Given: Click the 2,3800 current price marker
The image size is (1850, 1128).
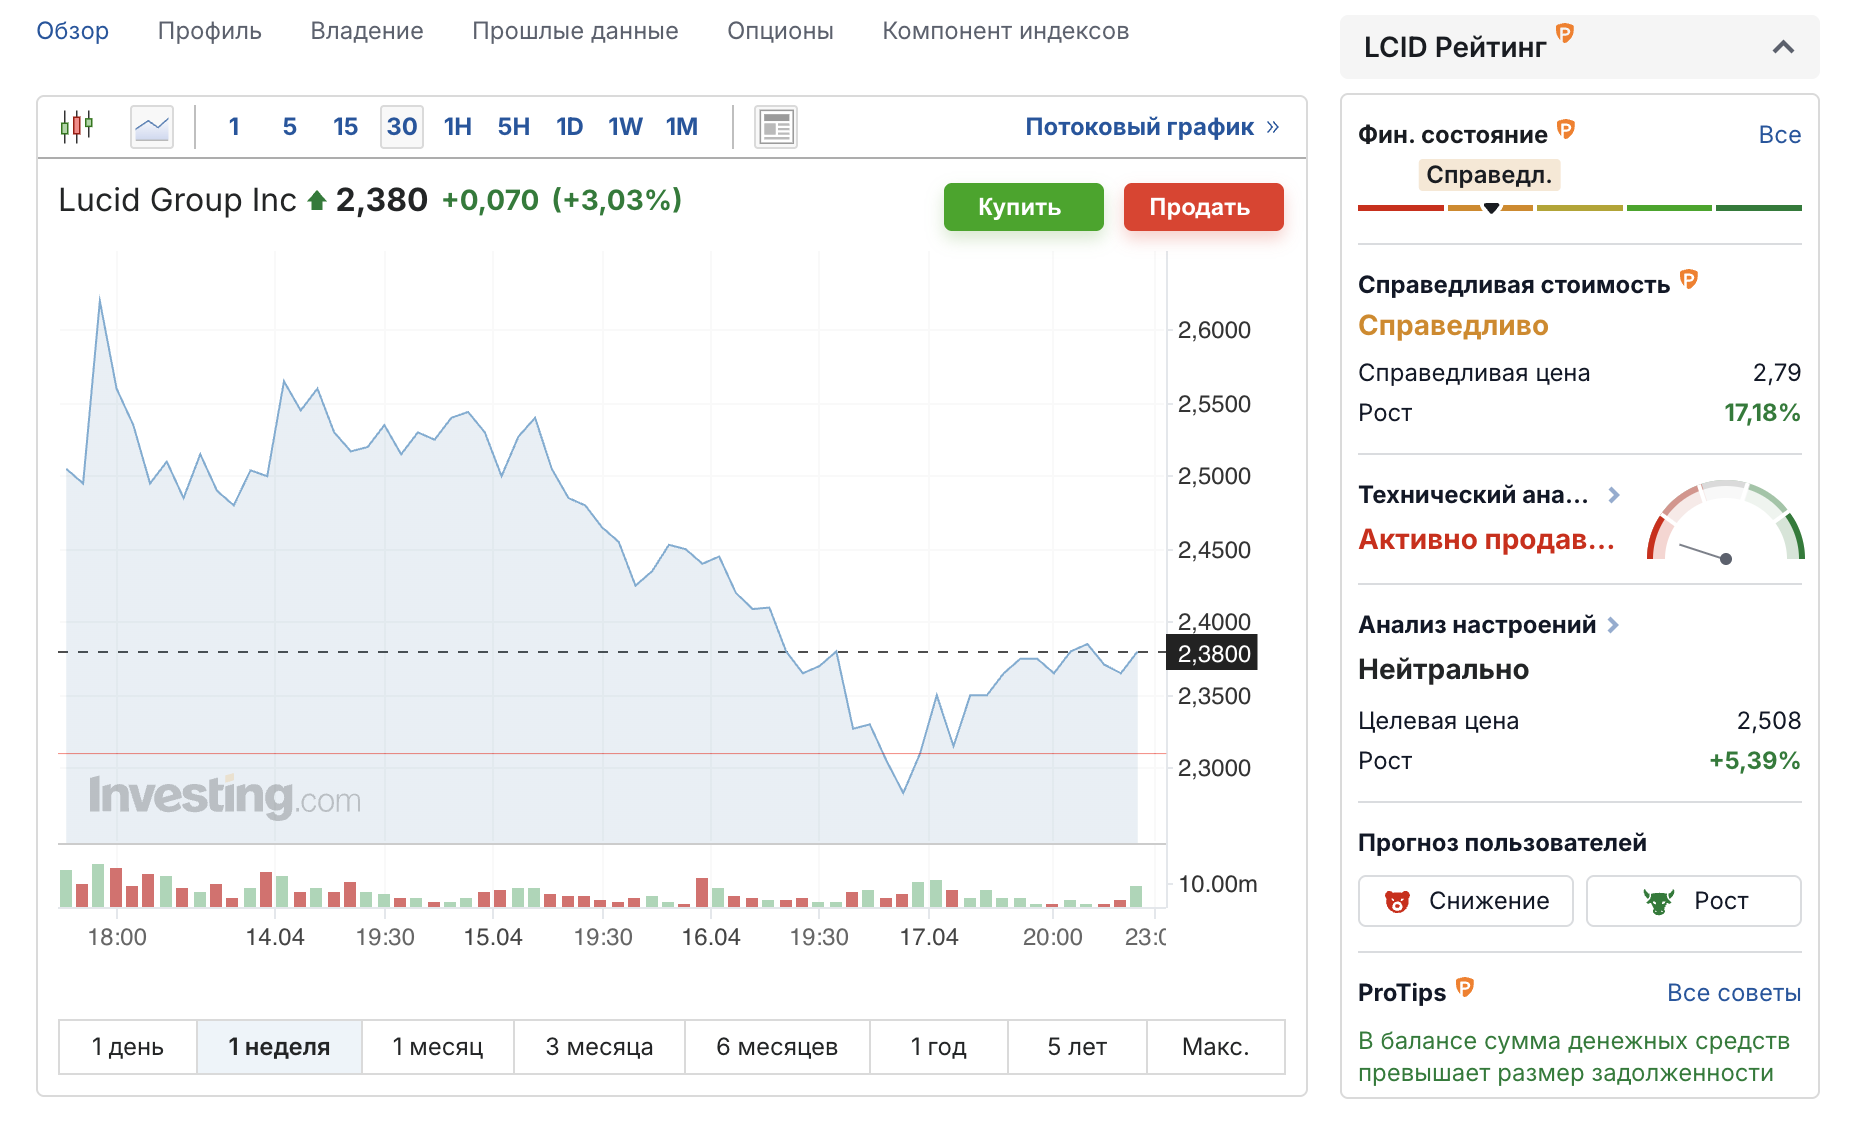Looking at the screenshot, I should click(1213, 653).
